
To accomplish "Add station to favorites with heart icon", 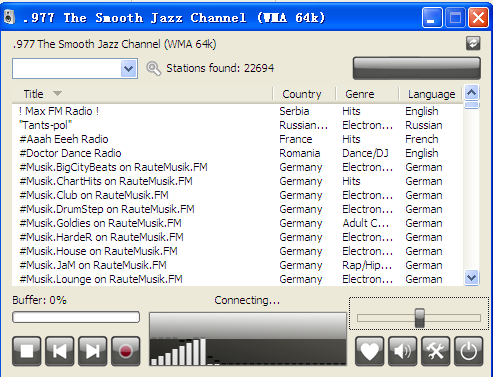I will [x=369, y=351].
